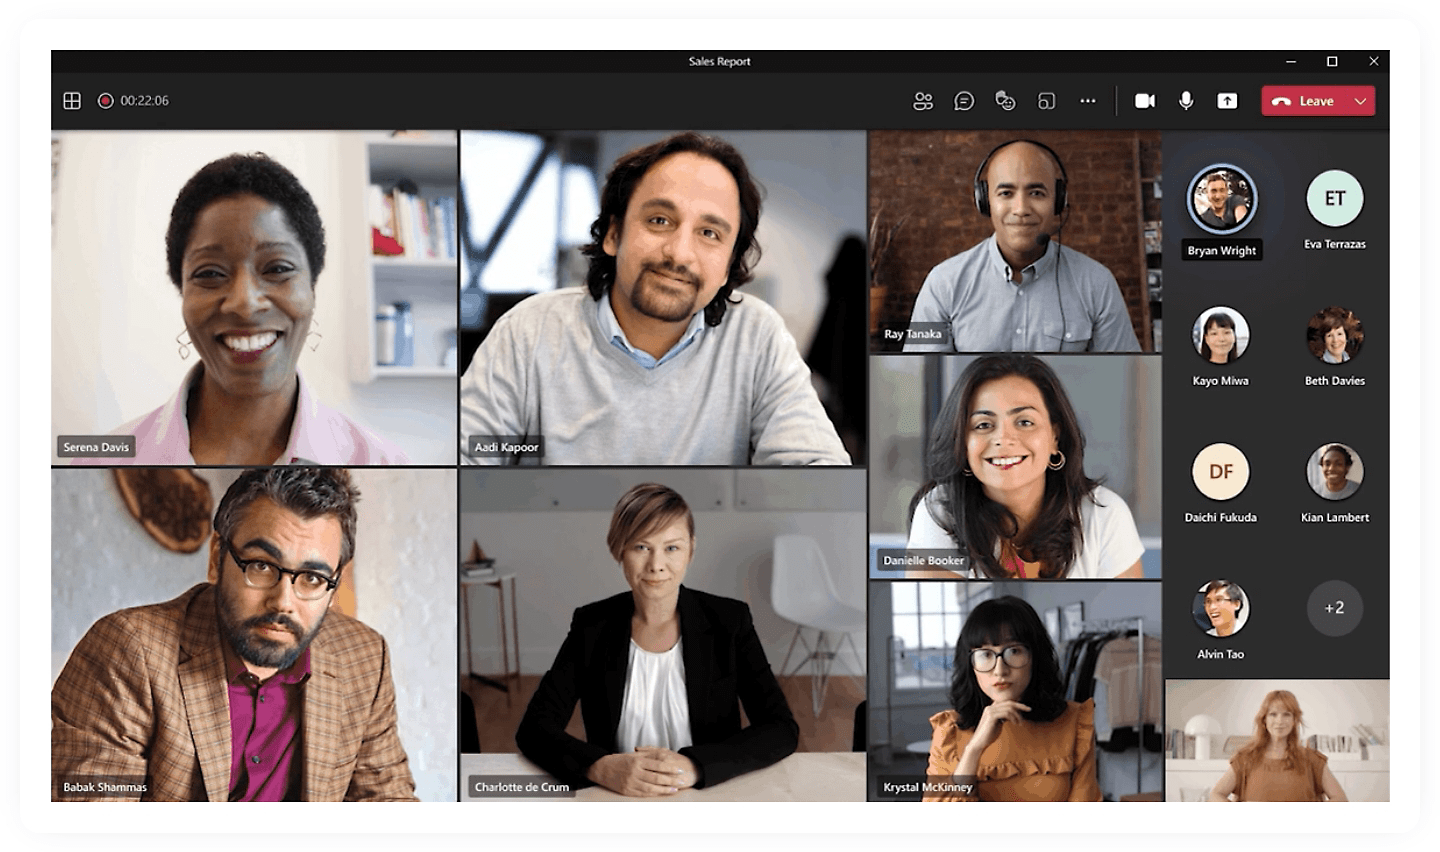Mute your microphone
The height and width of the screenshot is (852, 1440).
click(x=1185, y=101)
